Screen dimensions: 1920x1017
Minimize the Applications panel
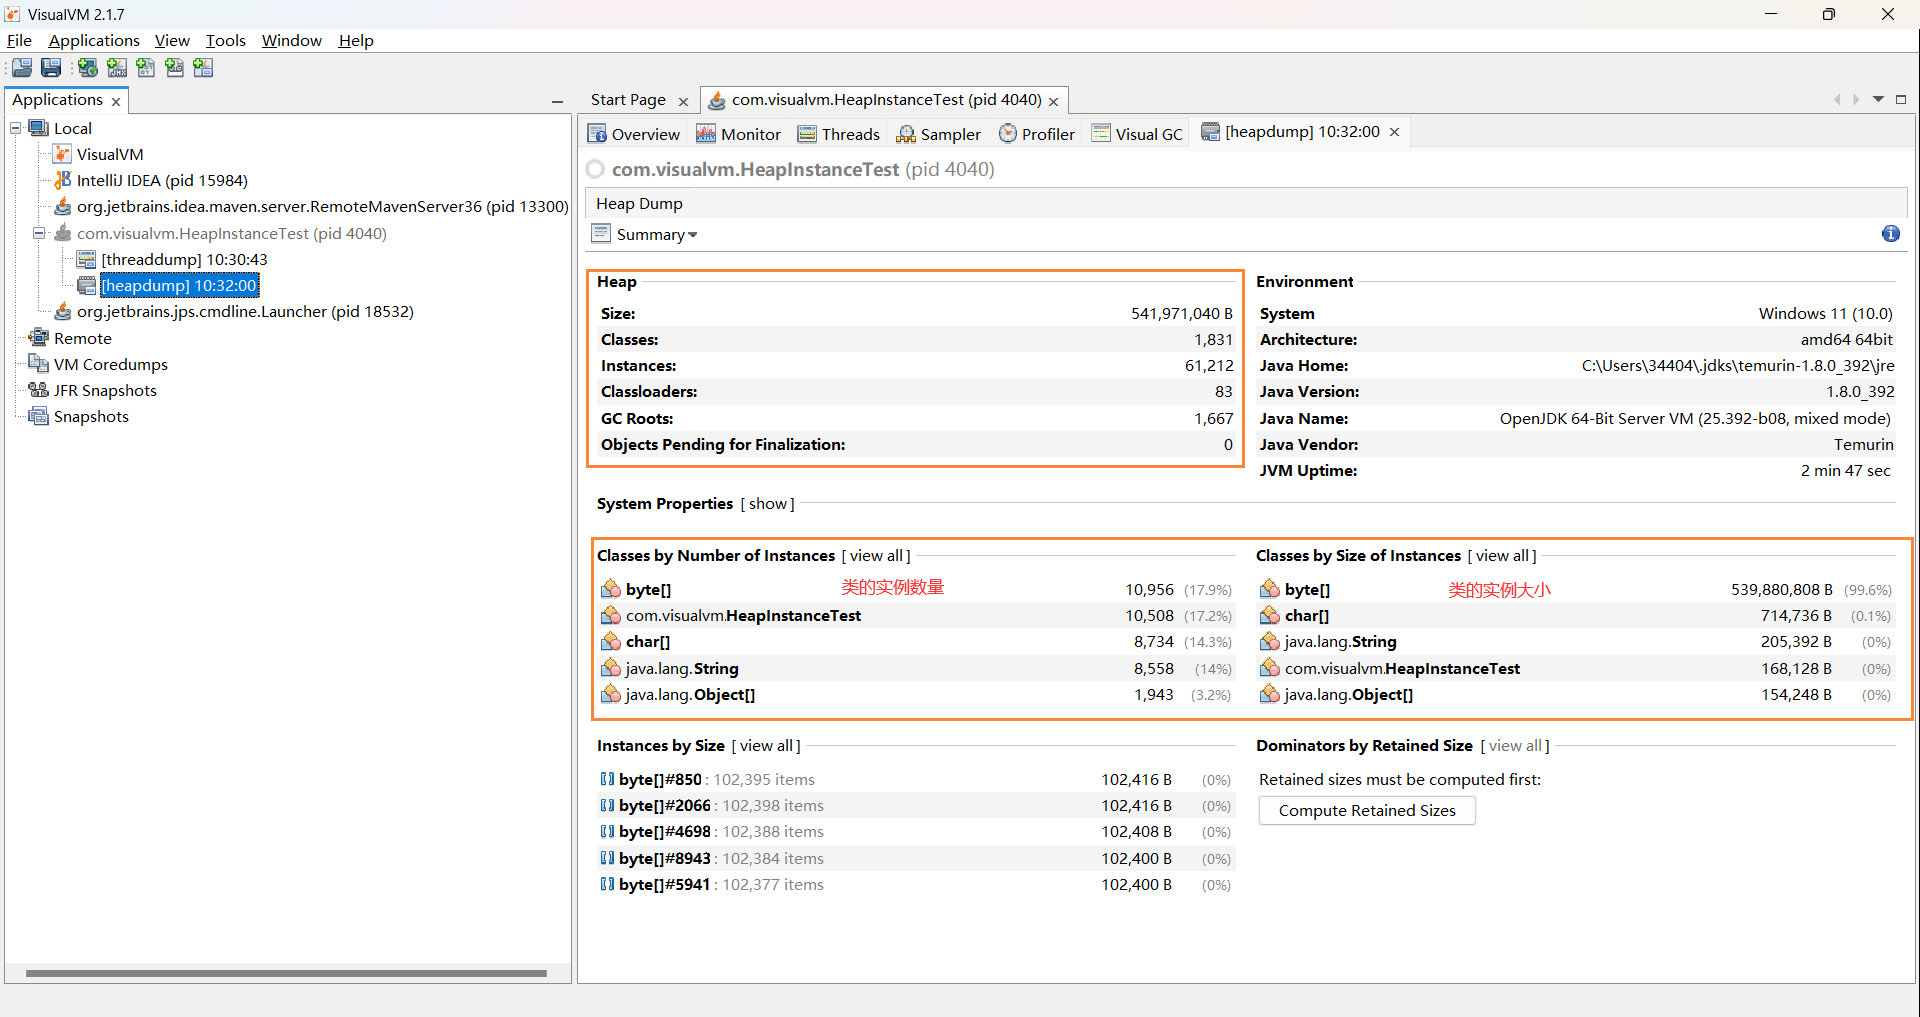click(x=557, y=101)
